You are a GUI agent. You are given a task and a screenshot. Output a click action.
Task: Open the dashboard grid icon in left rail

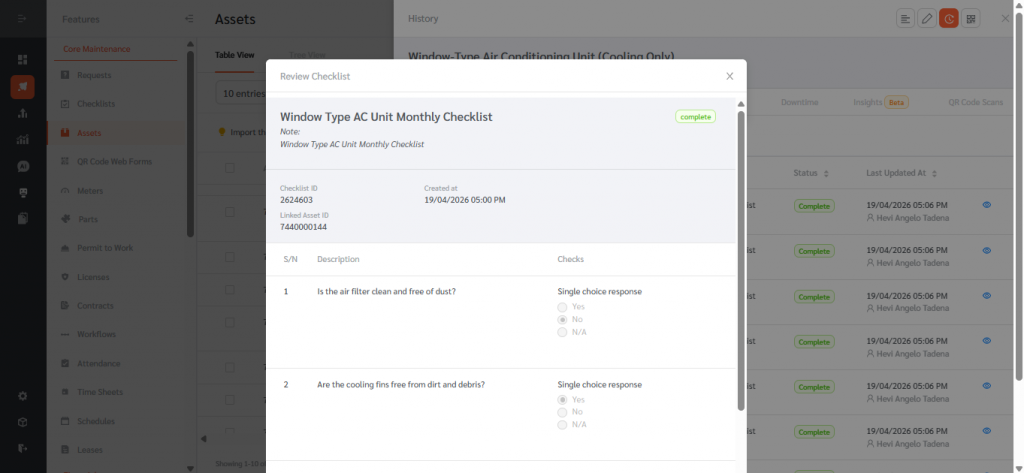pos(22,60)
